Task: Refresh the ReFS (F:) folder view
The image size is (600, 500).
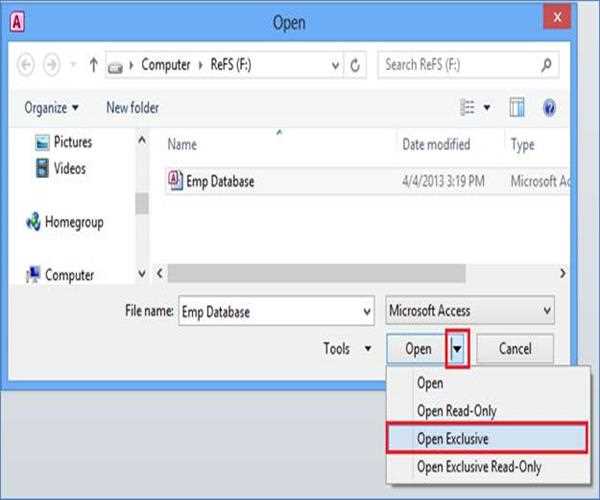Action: [355, 65]
